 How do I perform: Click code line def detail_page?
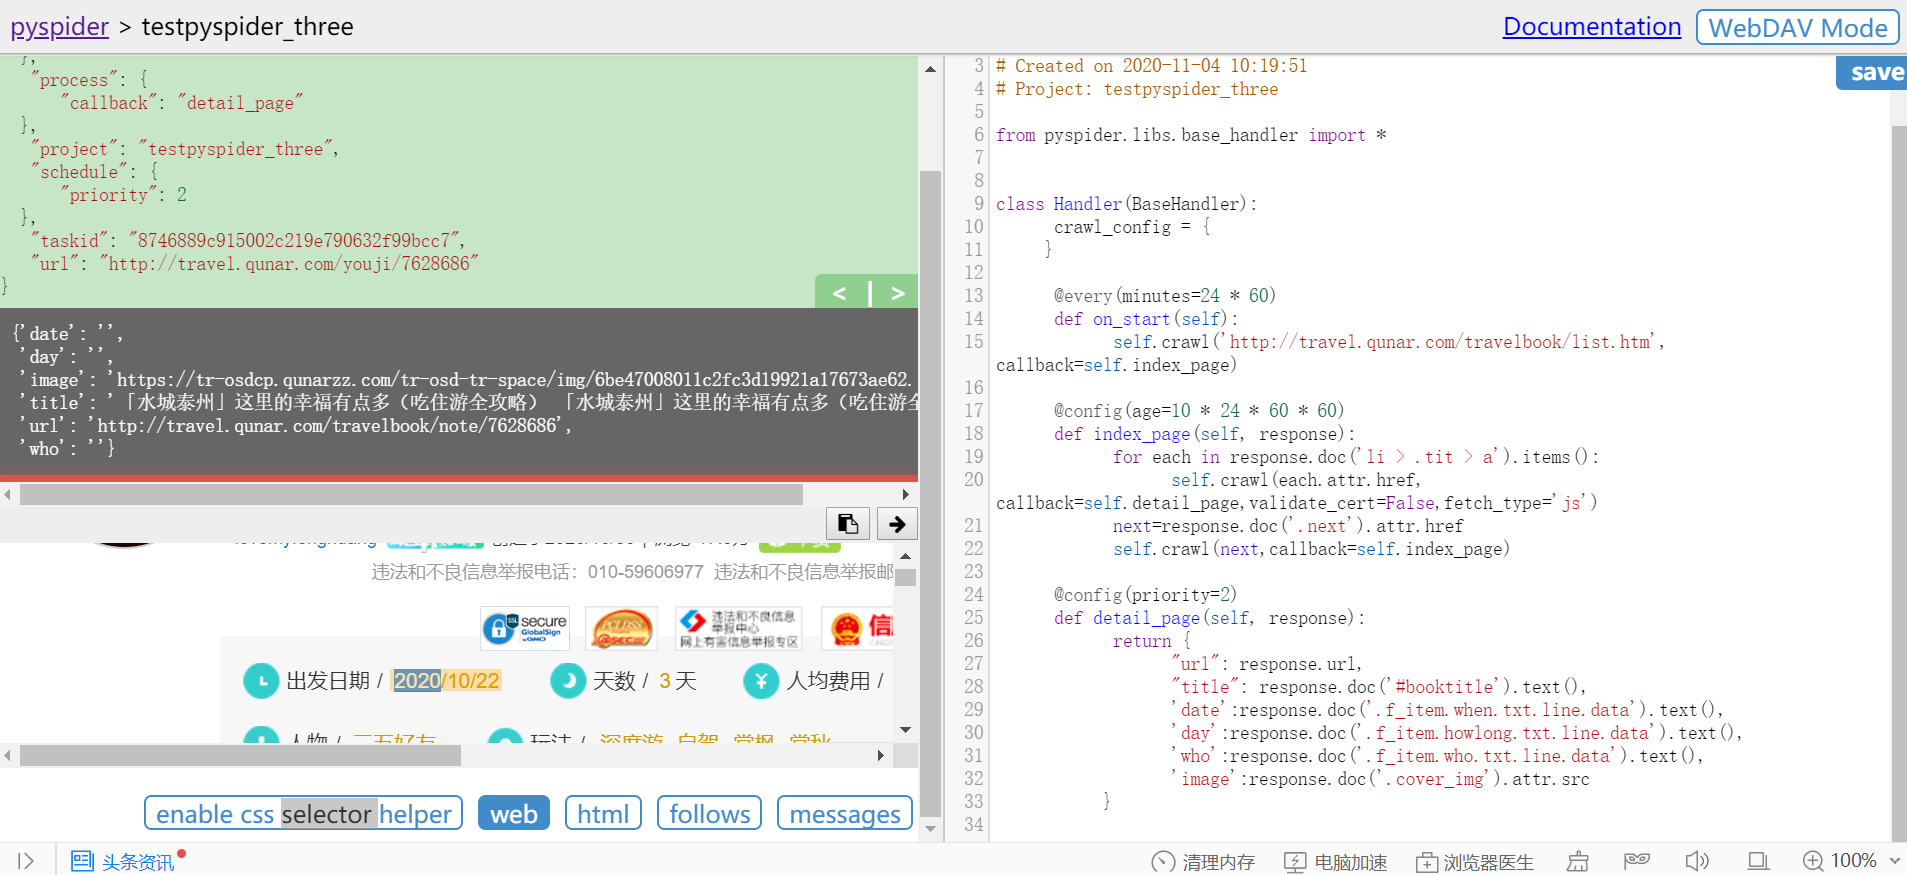click(1209, 618)
